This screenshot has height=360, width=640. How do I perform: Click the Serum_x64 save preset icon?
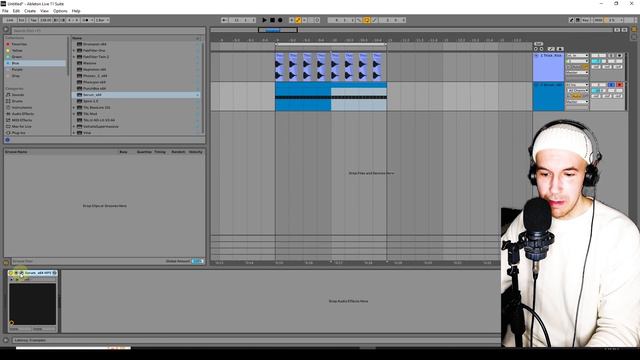pyautogui.click(x=54, y=273)
